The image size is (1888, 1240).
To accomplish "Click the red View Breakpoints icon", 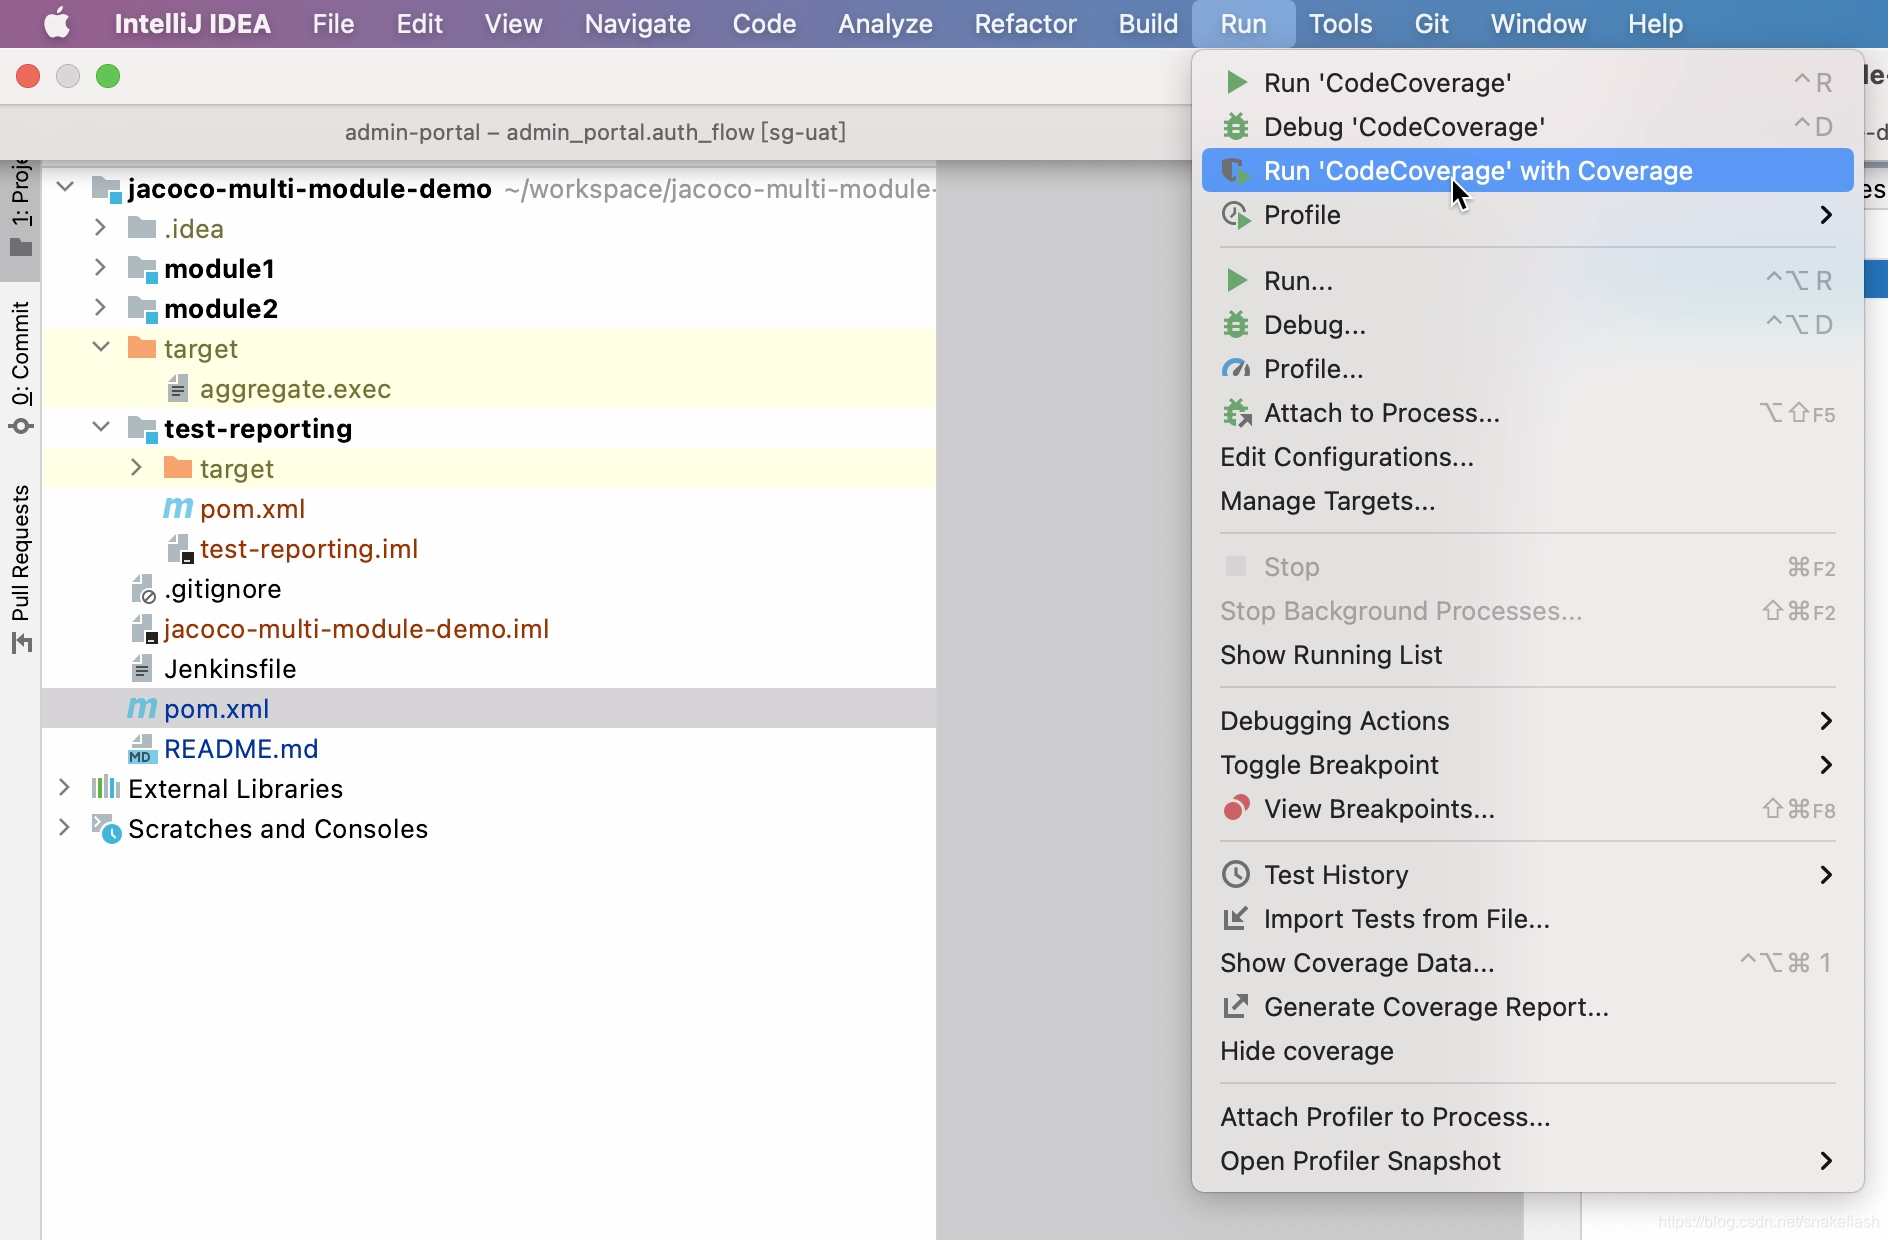I will click(1237, 808).
